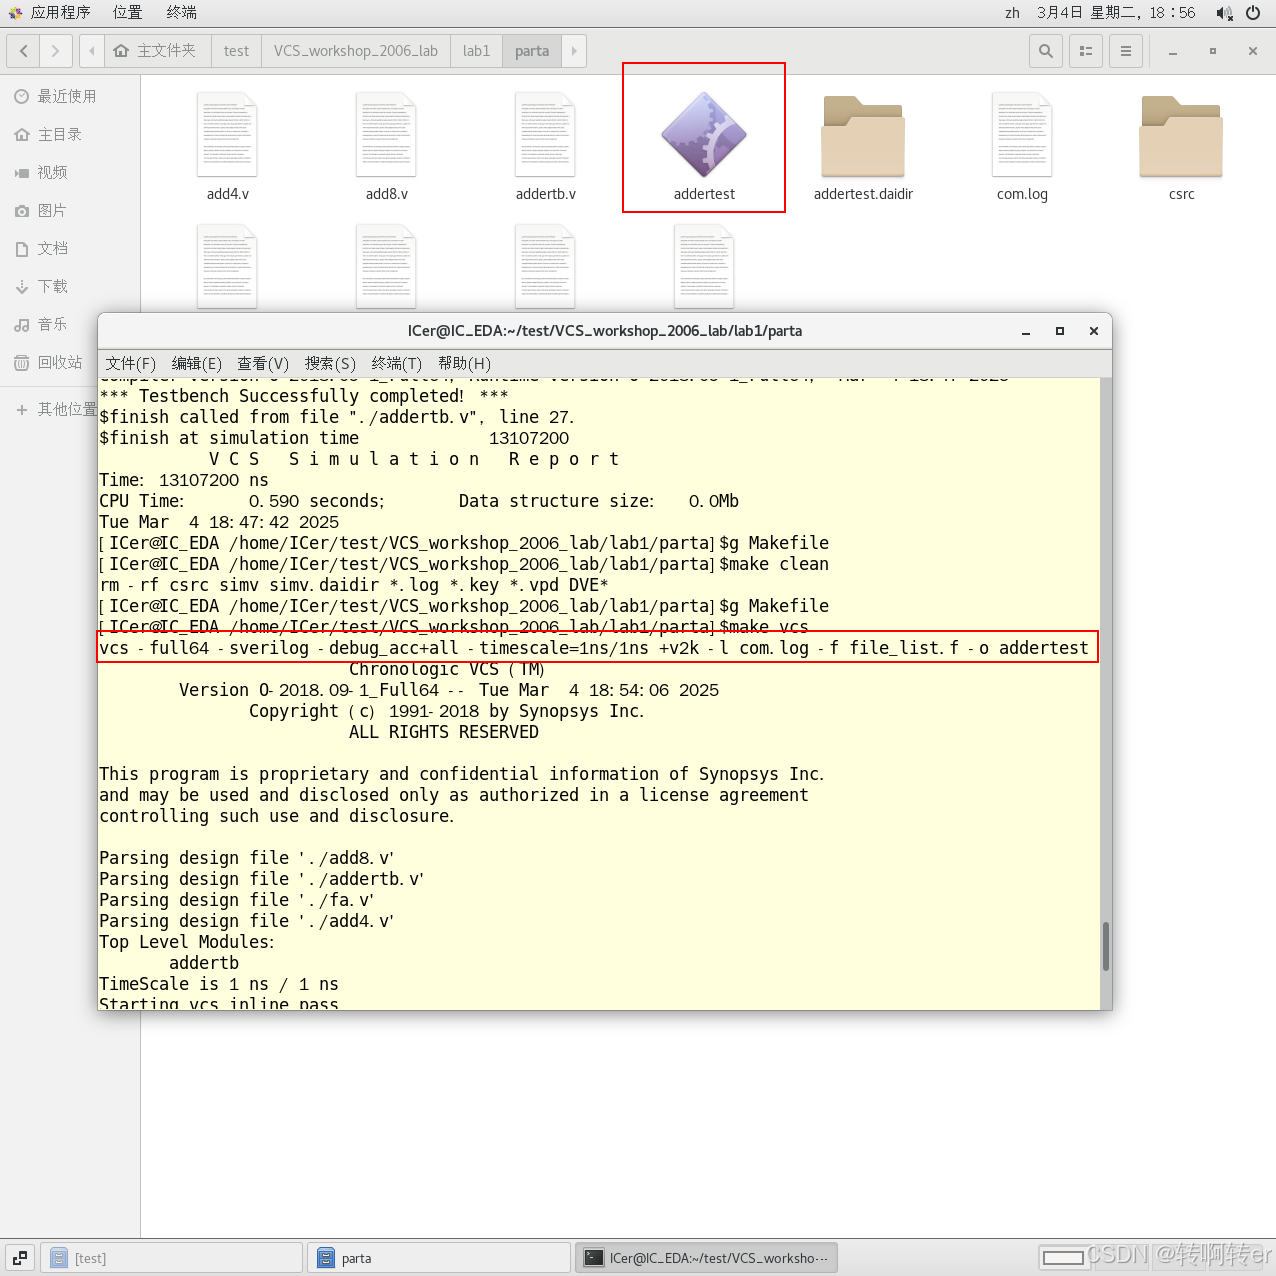
Task: Open the volume icon in the top panel
Action: 1224,13
